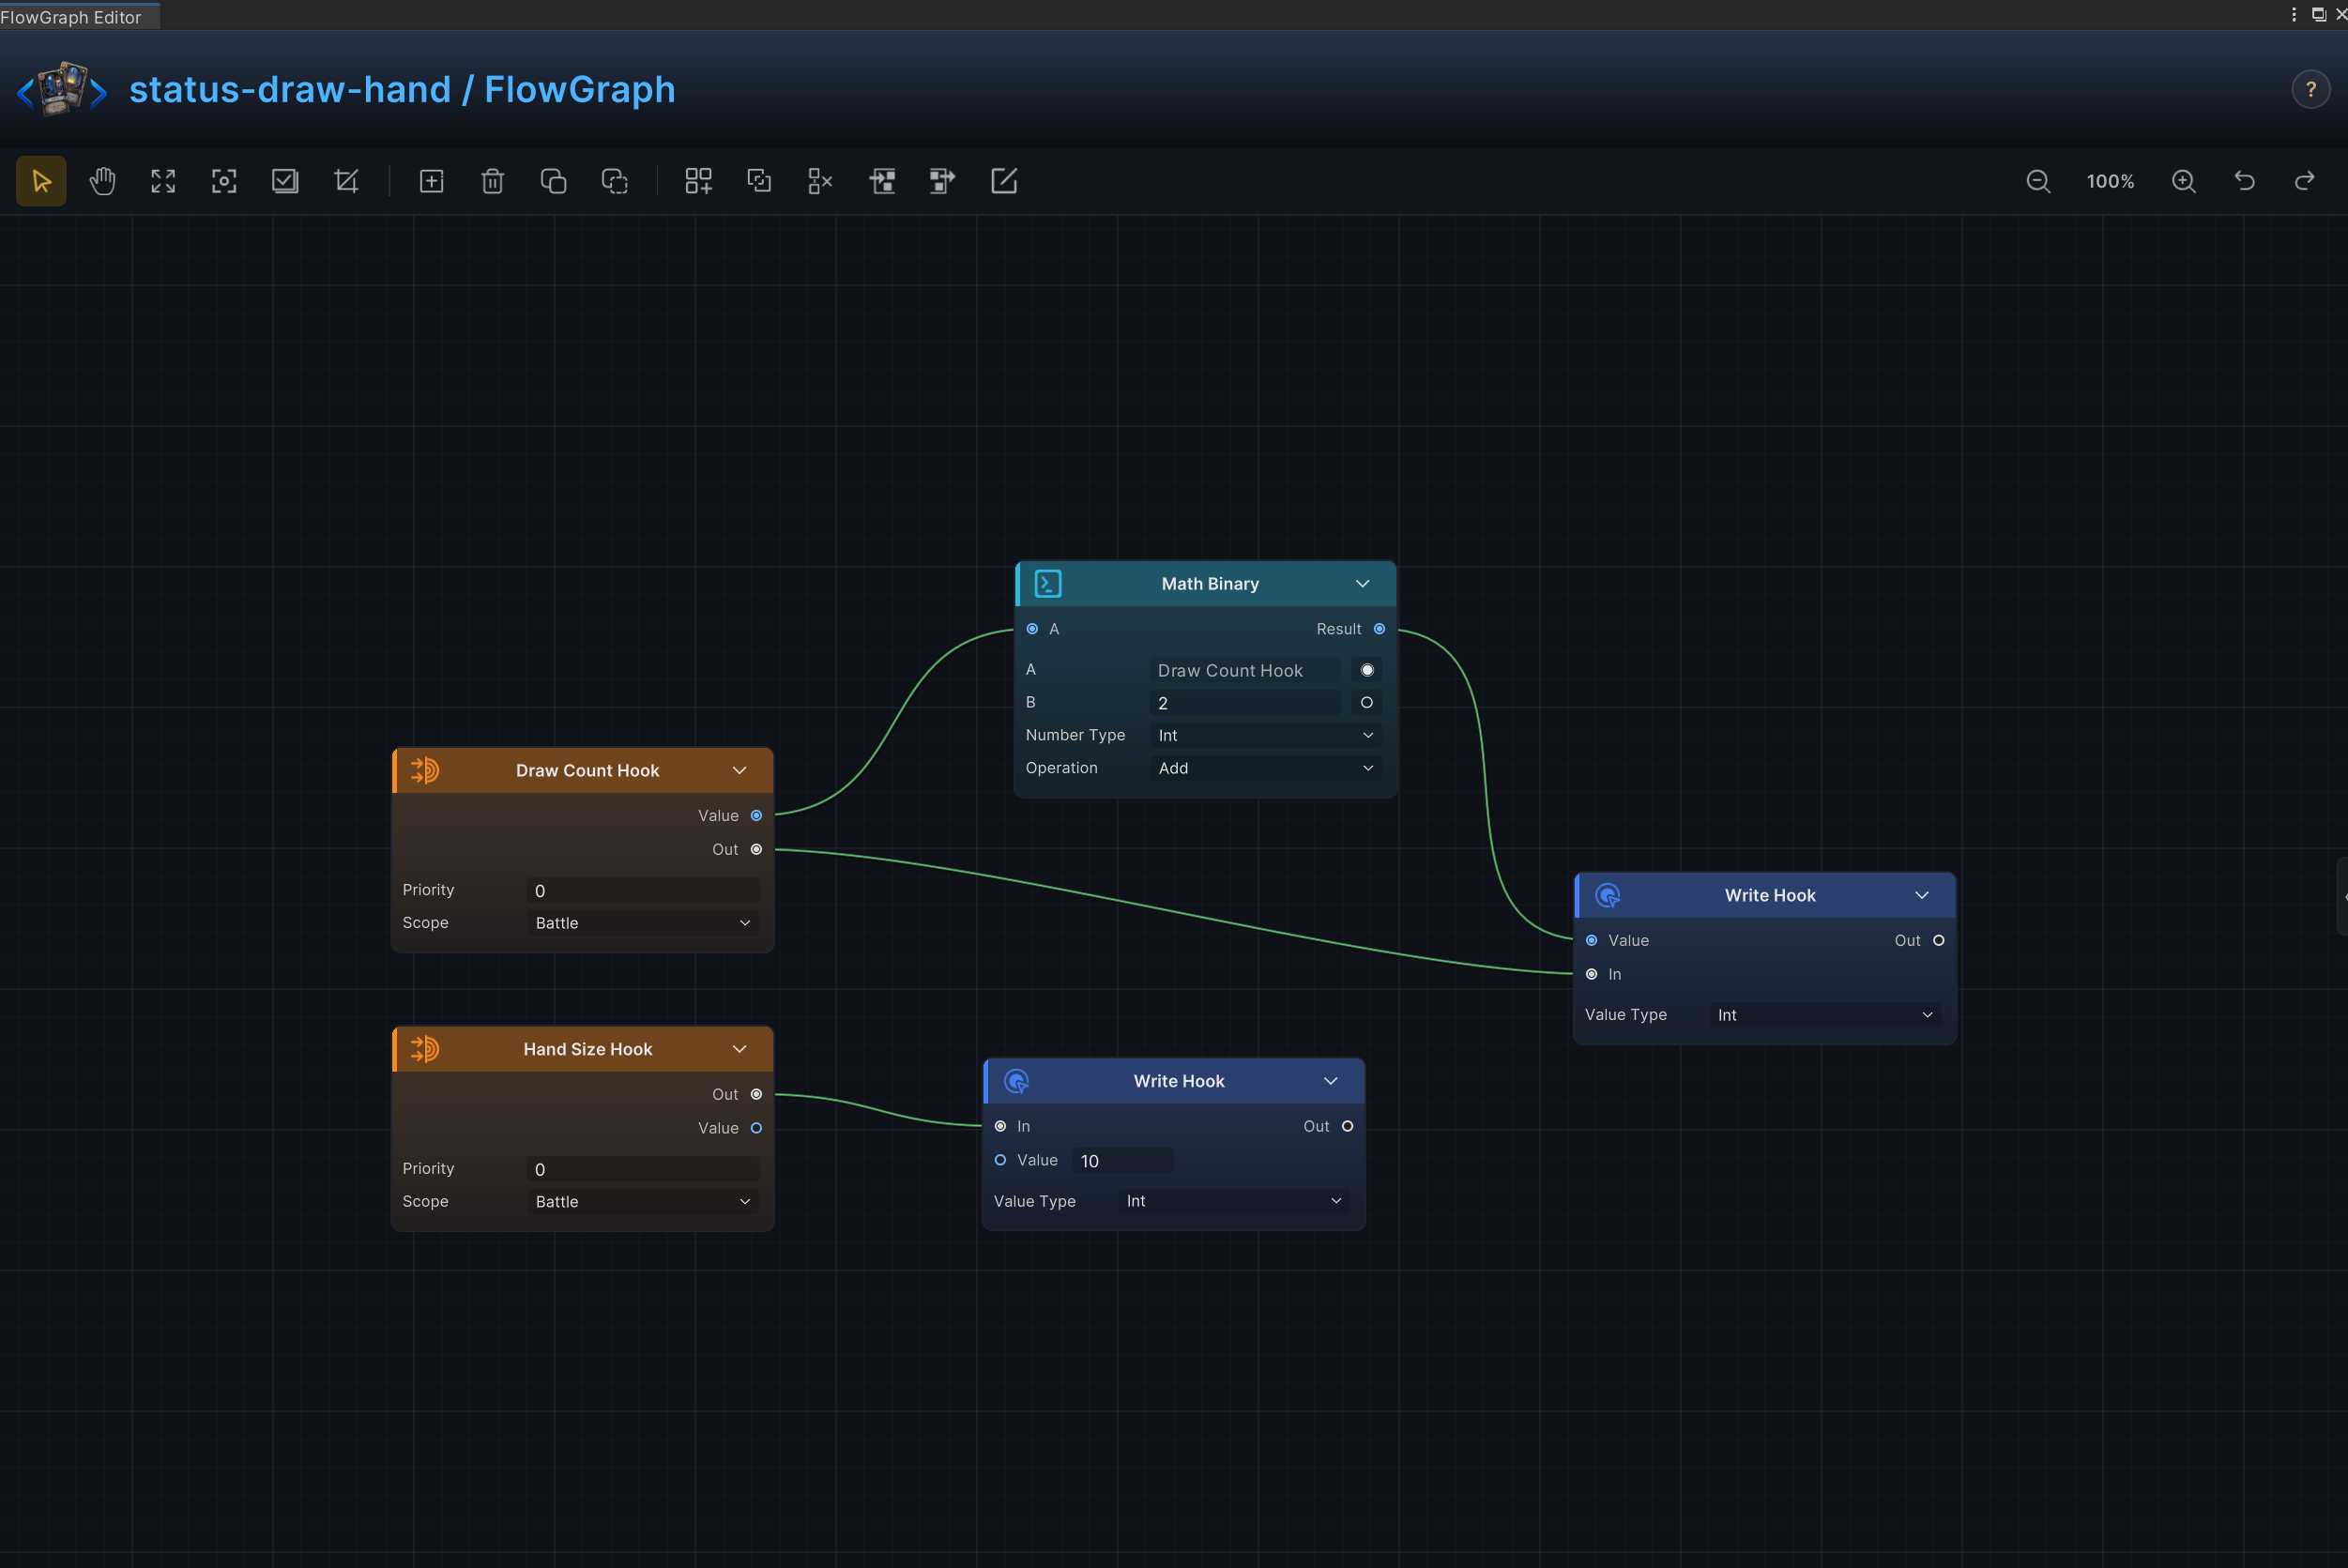Zoom out with the magnifier minus icon
Viewport: 2348px width, 1568px height.
(2038, 181)
